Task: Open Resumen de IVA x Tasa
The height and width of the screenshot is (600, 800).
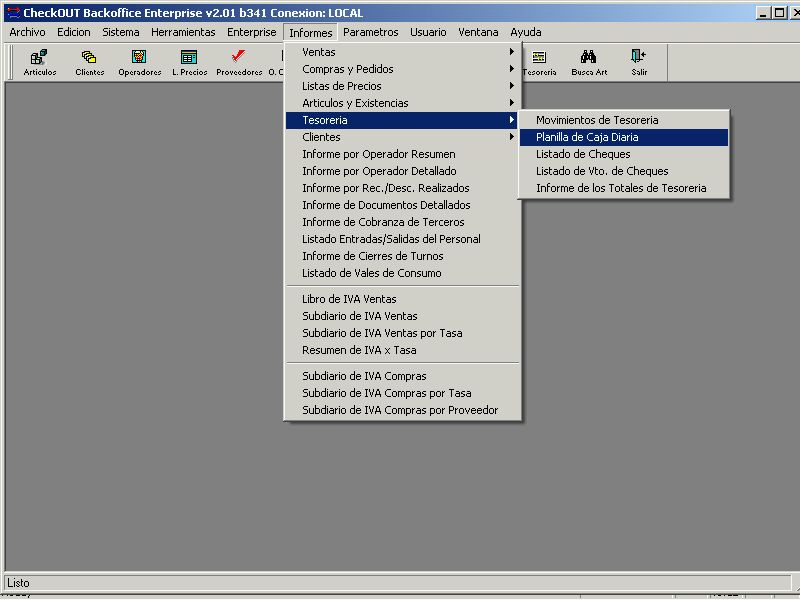Action: coord(403,351)
